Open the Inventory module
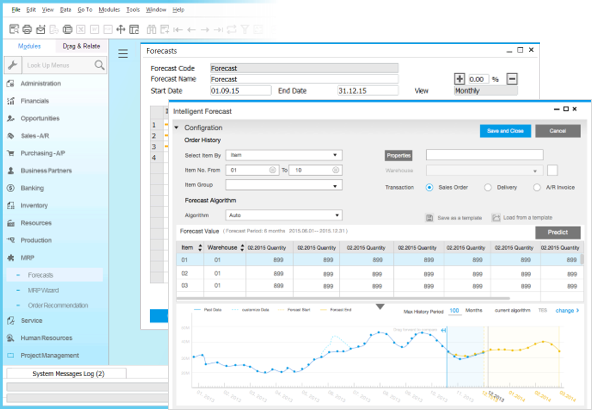This screenshot has width=592, height=410. point(34,205)
